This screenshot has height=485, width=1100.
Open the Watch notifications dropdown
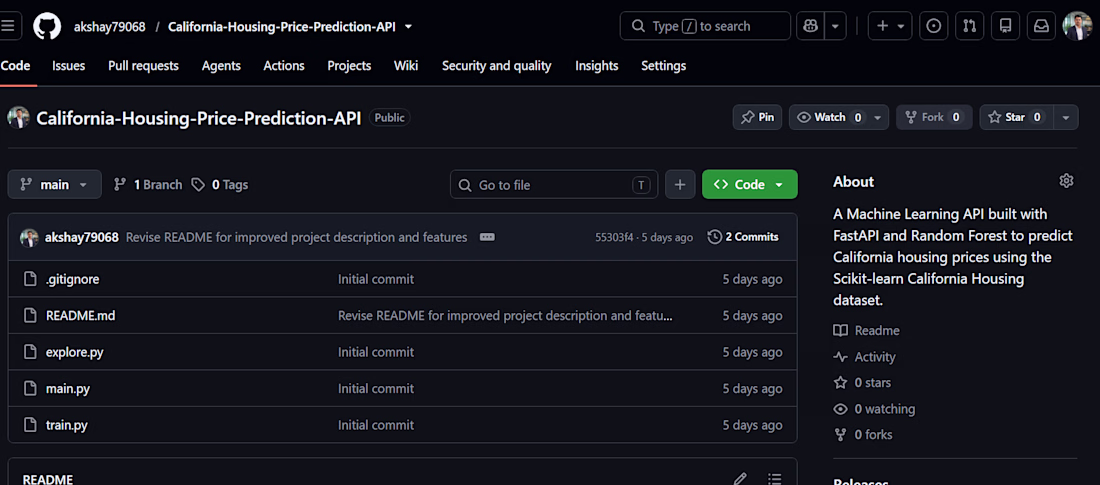[838, 117]
